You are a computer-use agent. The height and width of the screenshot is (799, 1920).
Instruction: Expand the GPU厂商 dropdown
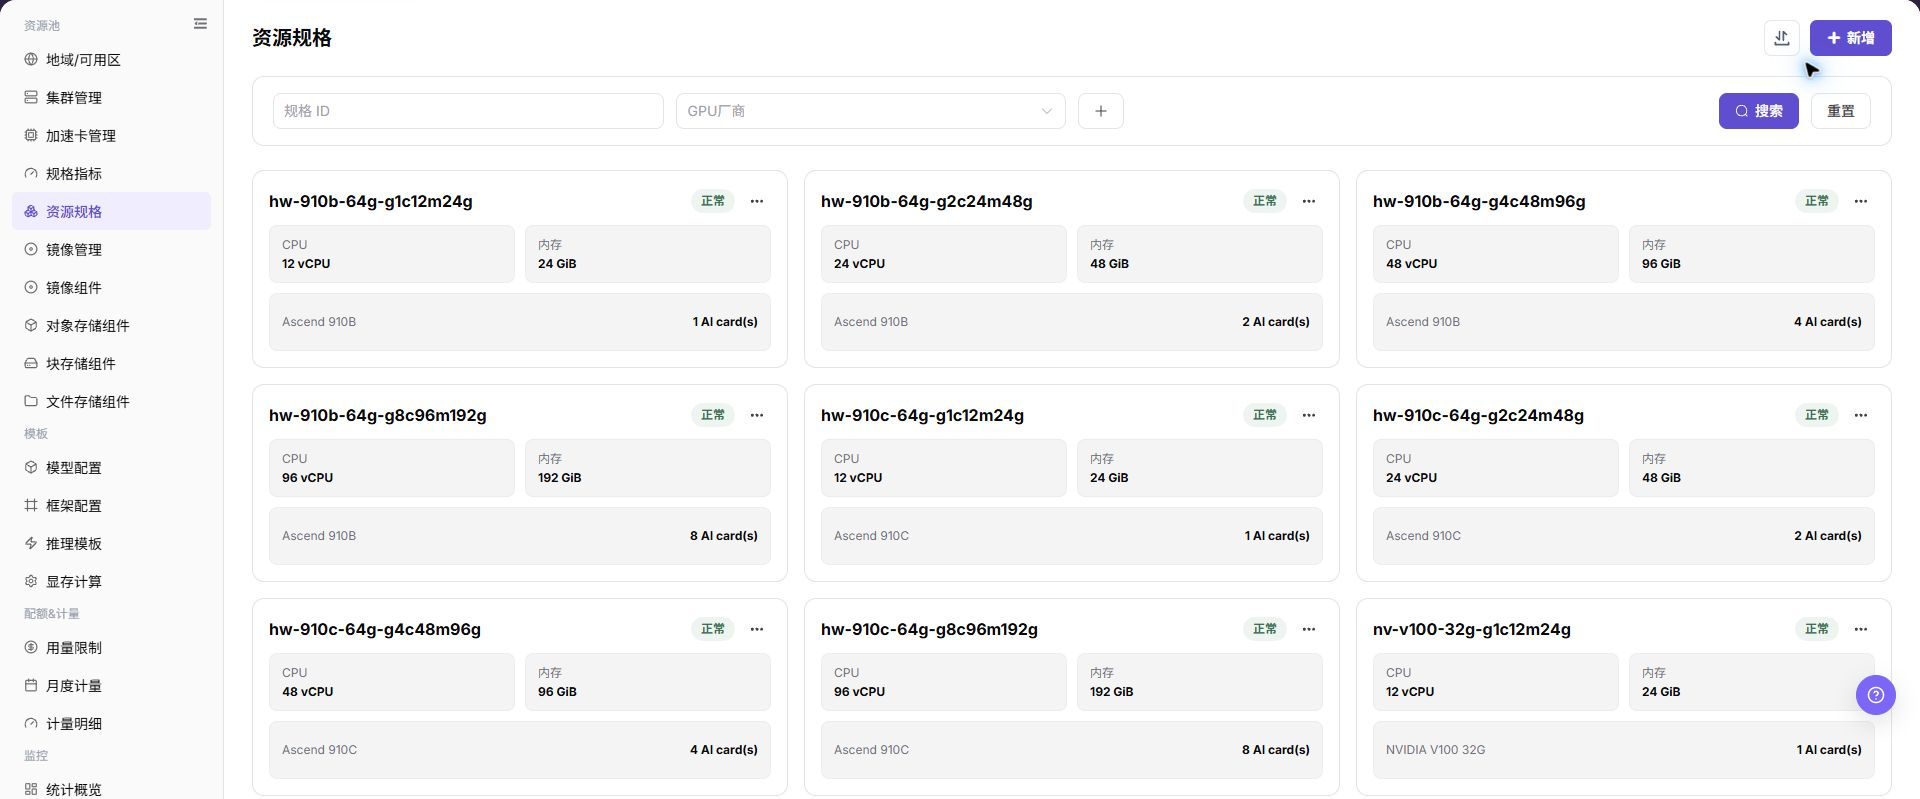[x=870, y=111]
